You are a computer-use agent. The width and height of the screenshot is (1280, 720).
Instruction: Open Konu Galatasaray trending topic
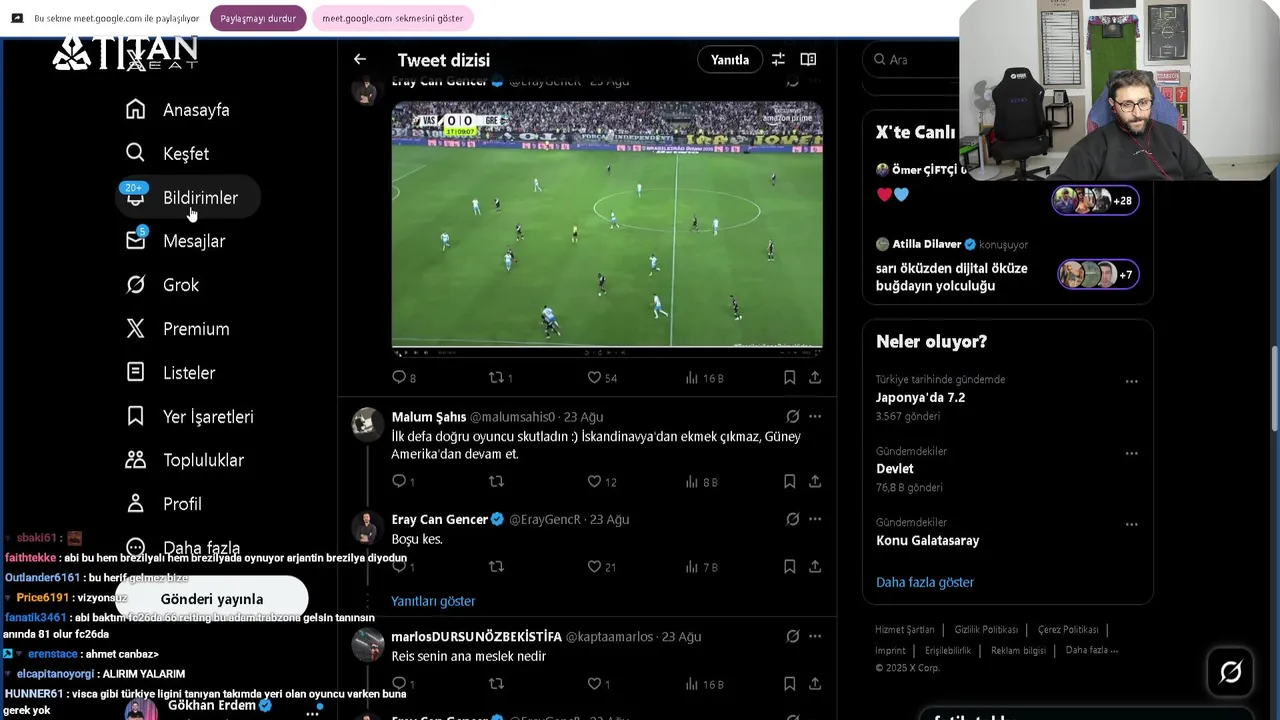tap(927, 540)
